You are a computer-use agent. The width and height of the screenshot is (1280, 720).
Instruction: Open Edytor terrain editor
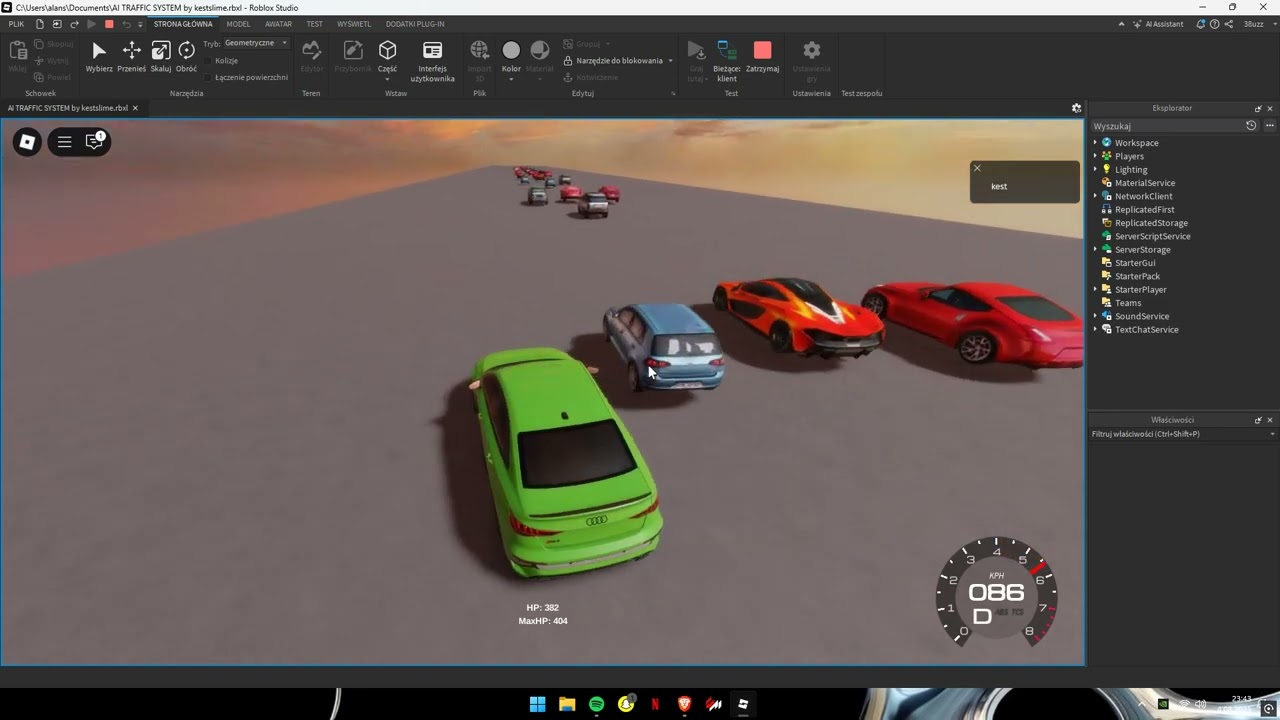311,57
